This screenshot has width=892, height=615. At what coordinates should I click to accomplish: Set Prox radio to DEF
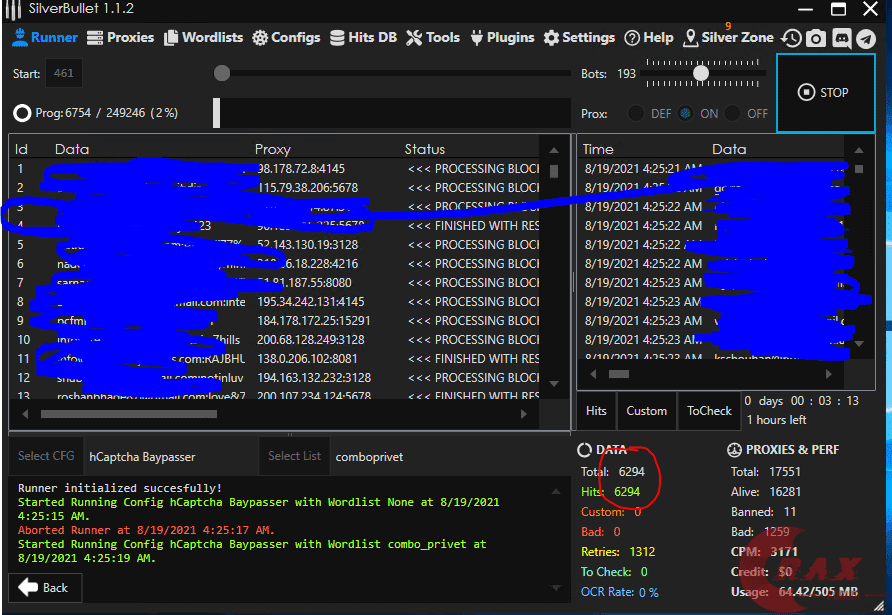point(636,113)
